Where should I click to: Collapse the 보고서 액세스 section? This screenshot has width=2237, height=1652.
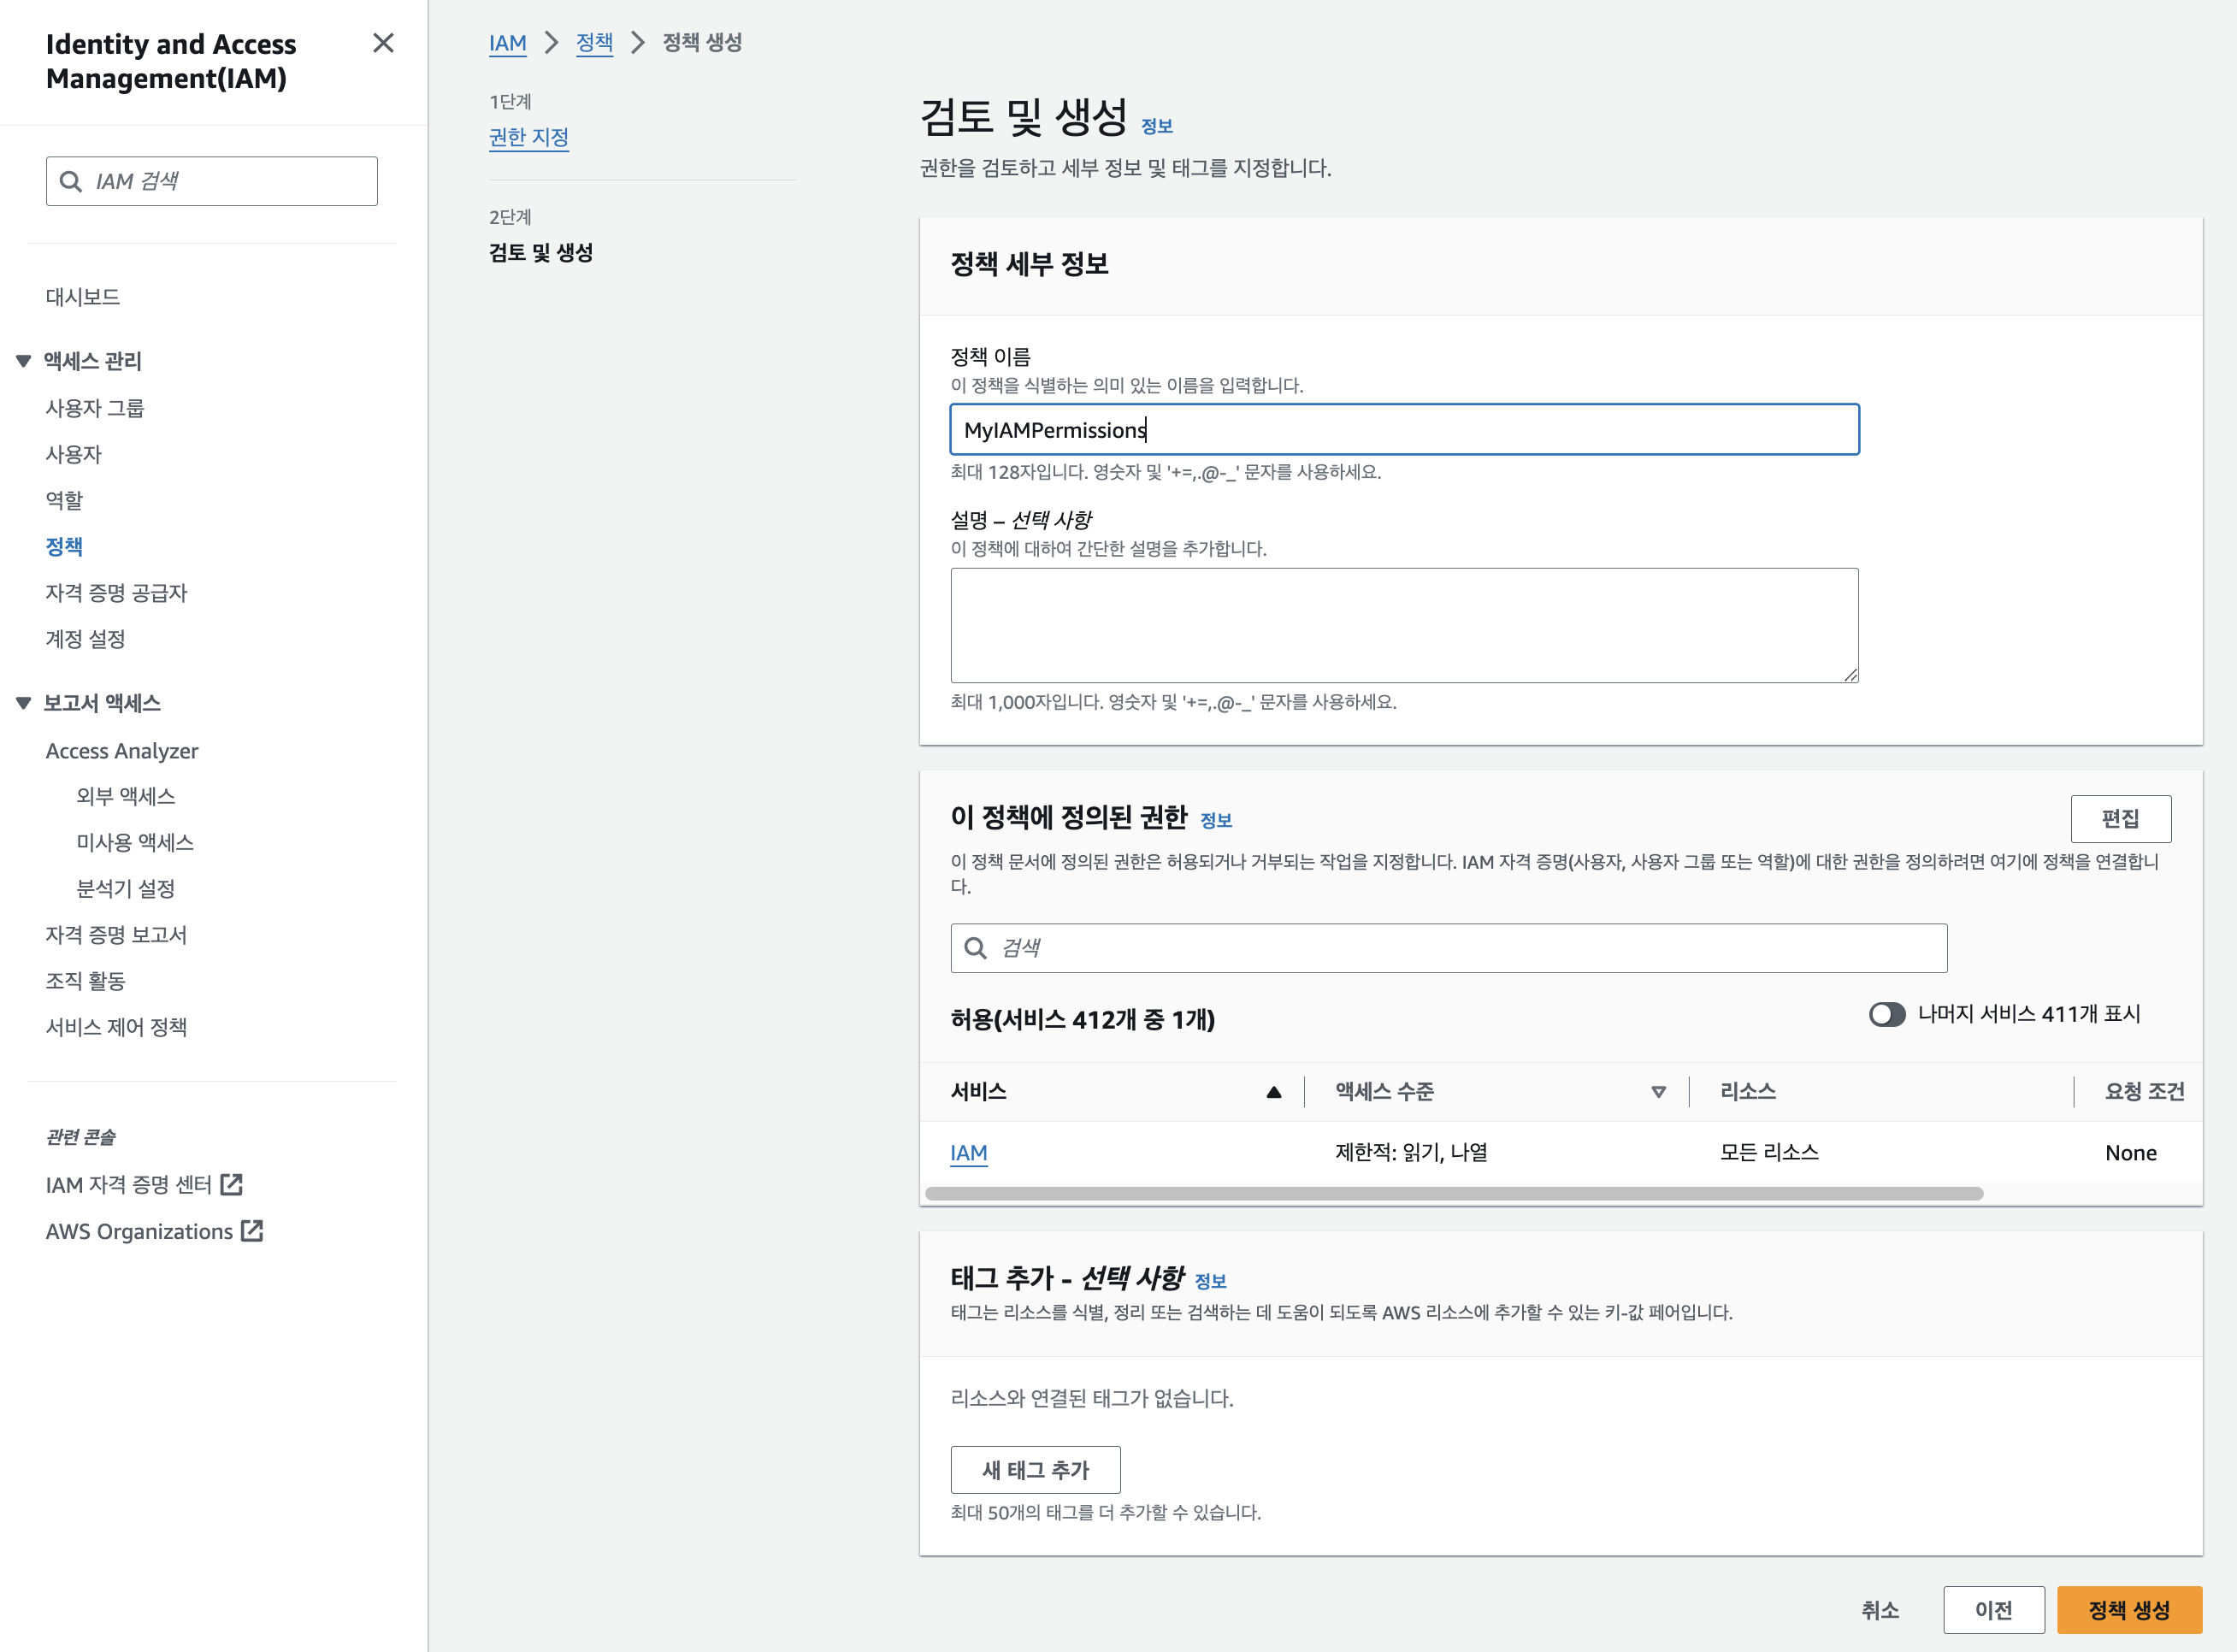pos(24,703)
